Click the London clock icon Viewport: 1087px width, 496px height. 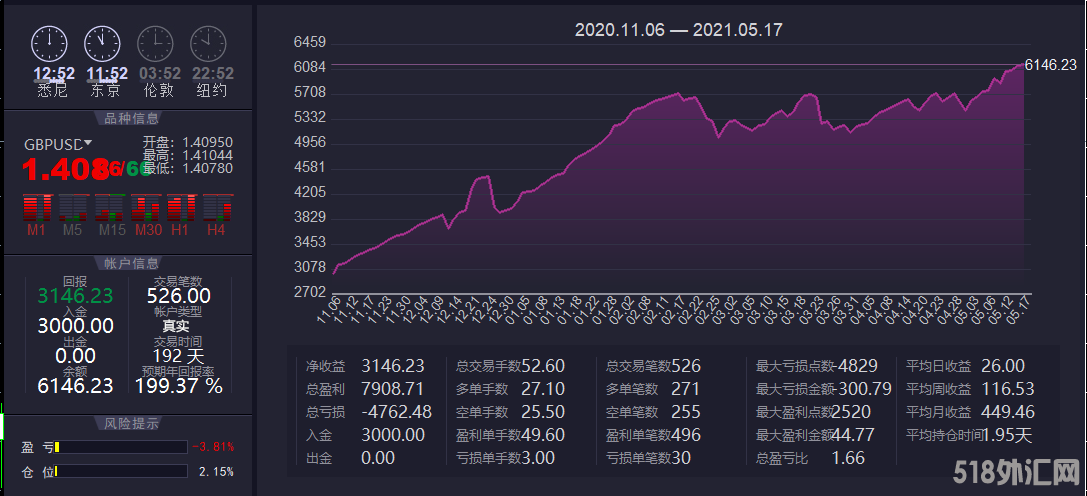pyautogui.click(x=155, y=44)
